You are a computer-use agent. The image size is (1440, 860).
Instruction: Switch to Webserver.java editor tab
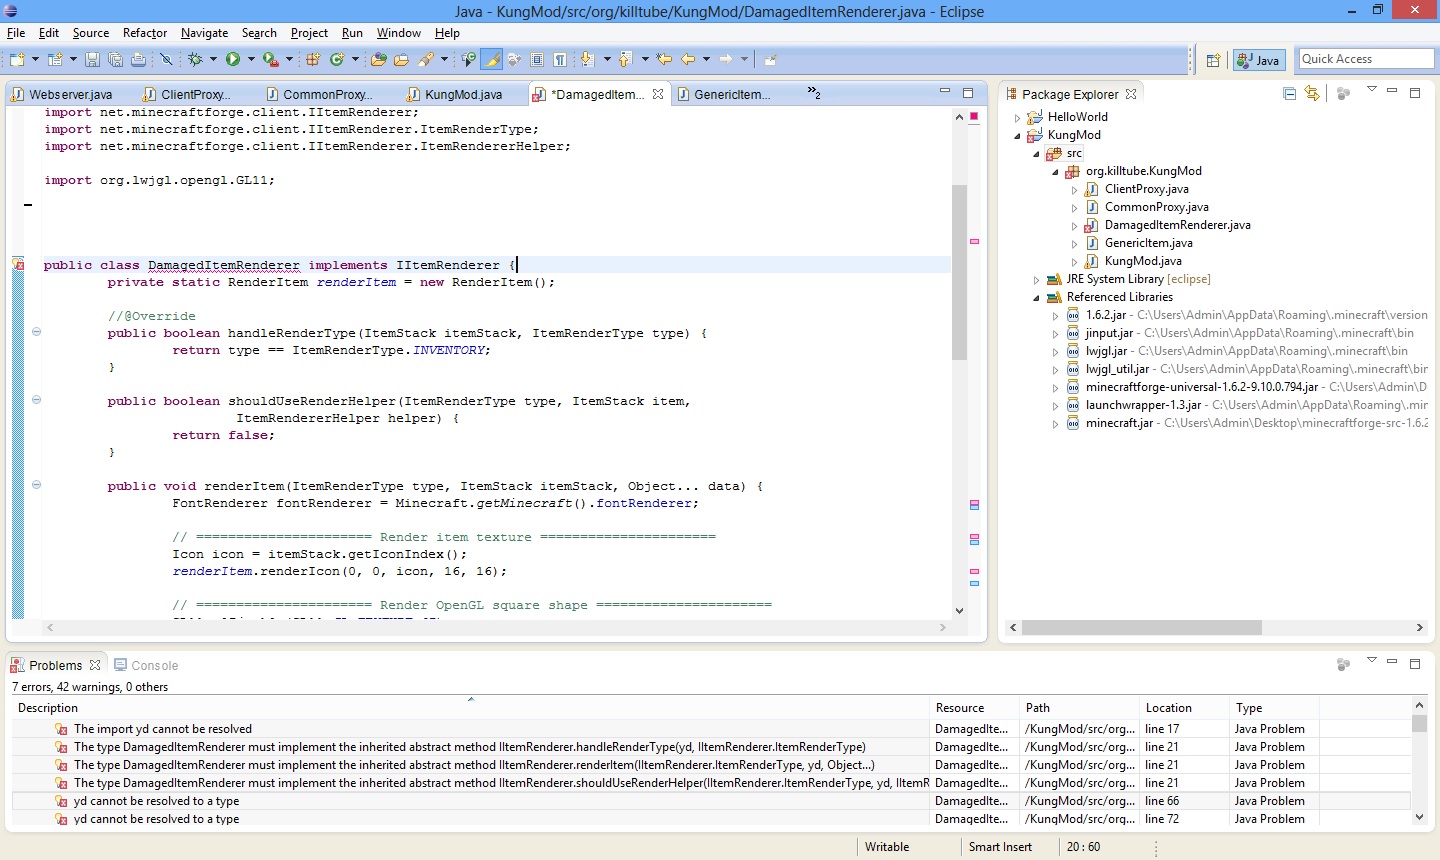click(62, 94)
